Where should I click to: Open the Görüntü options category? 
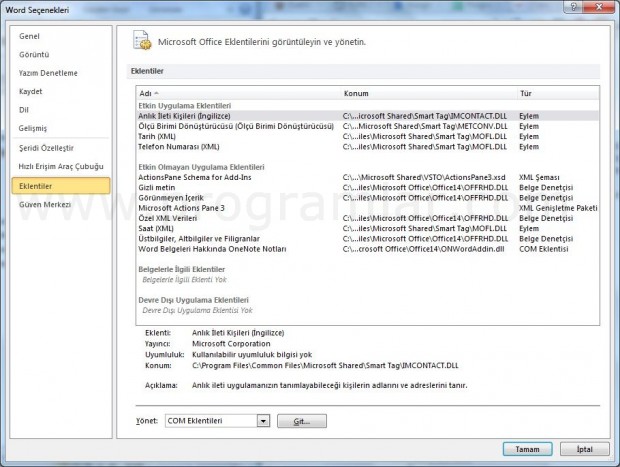(34, 55)
